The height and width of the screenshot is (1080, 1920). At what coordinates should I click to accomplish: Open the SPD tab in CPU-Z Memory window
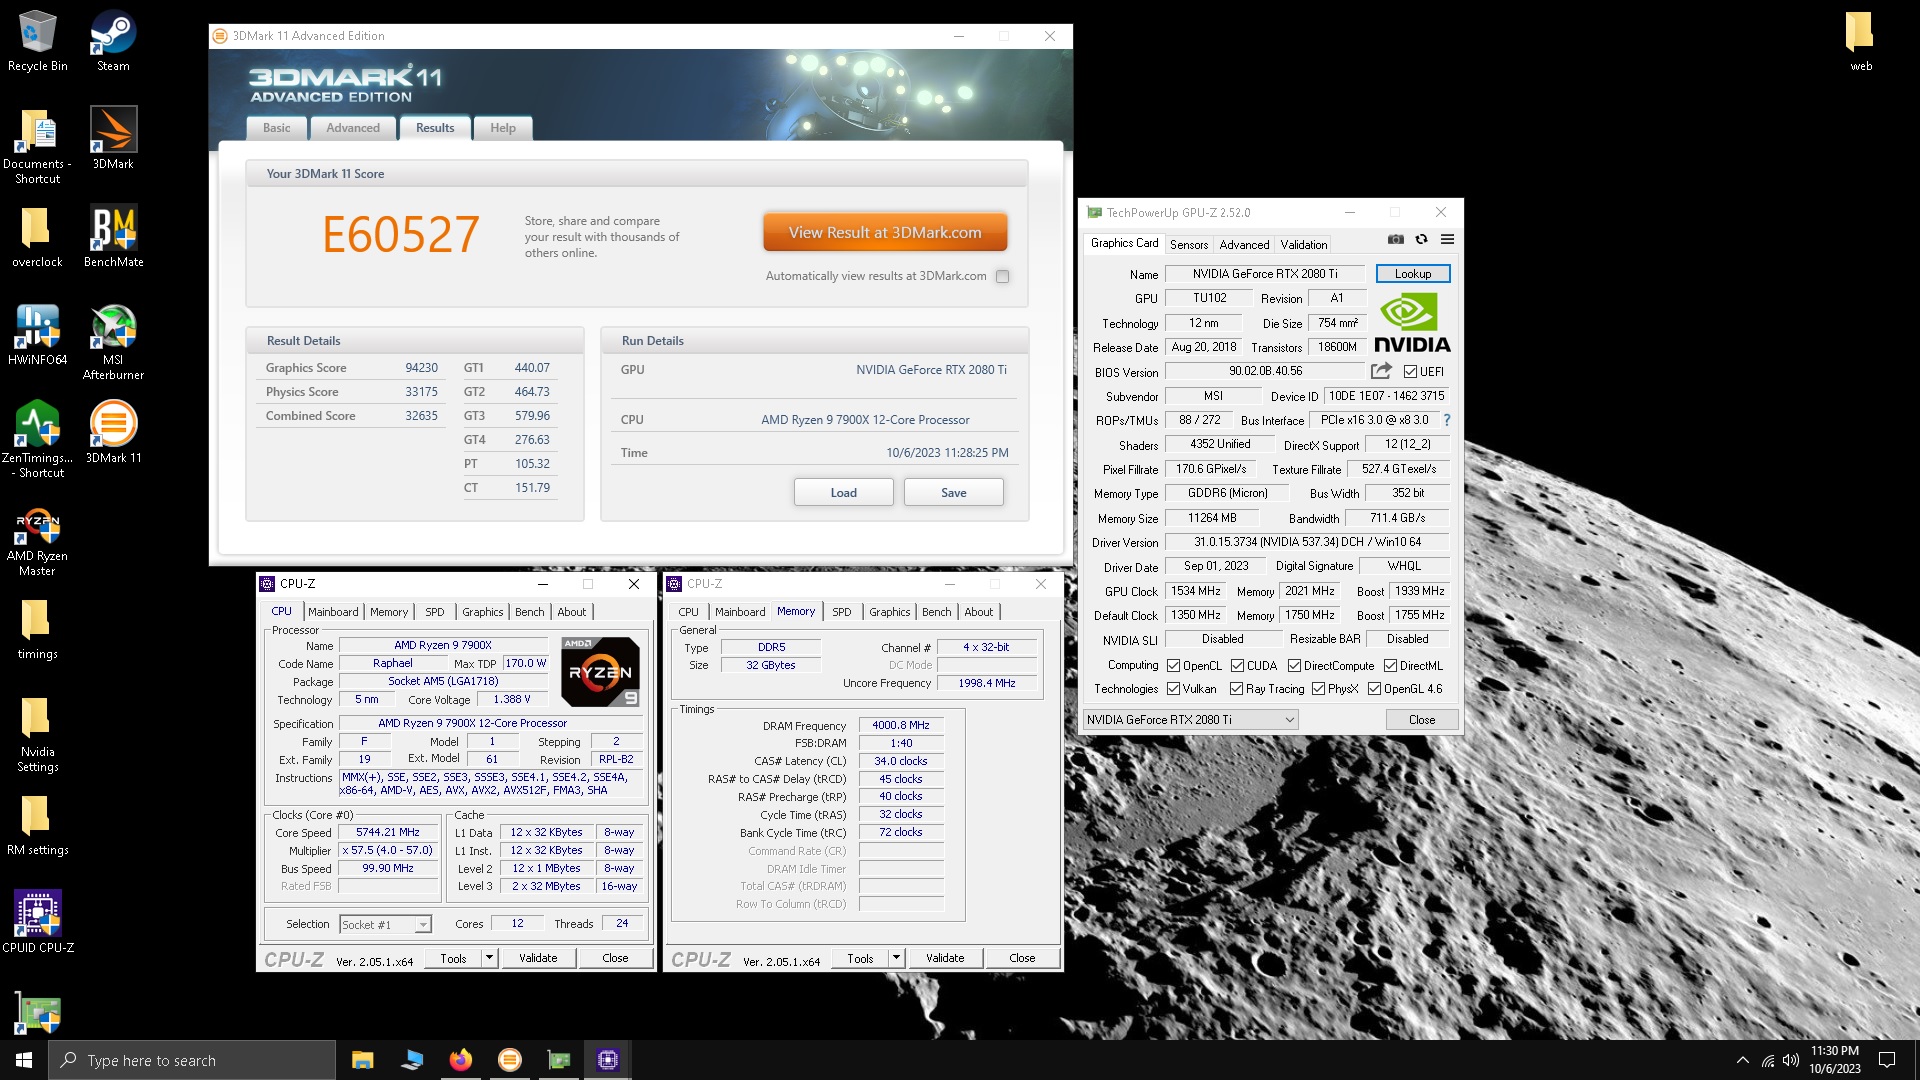842,612
